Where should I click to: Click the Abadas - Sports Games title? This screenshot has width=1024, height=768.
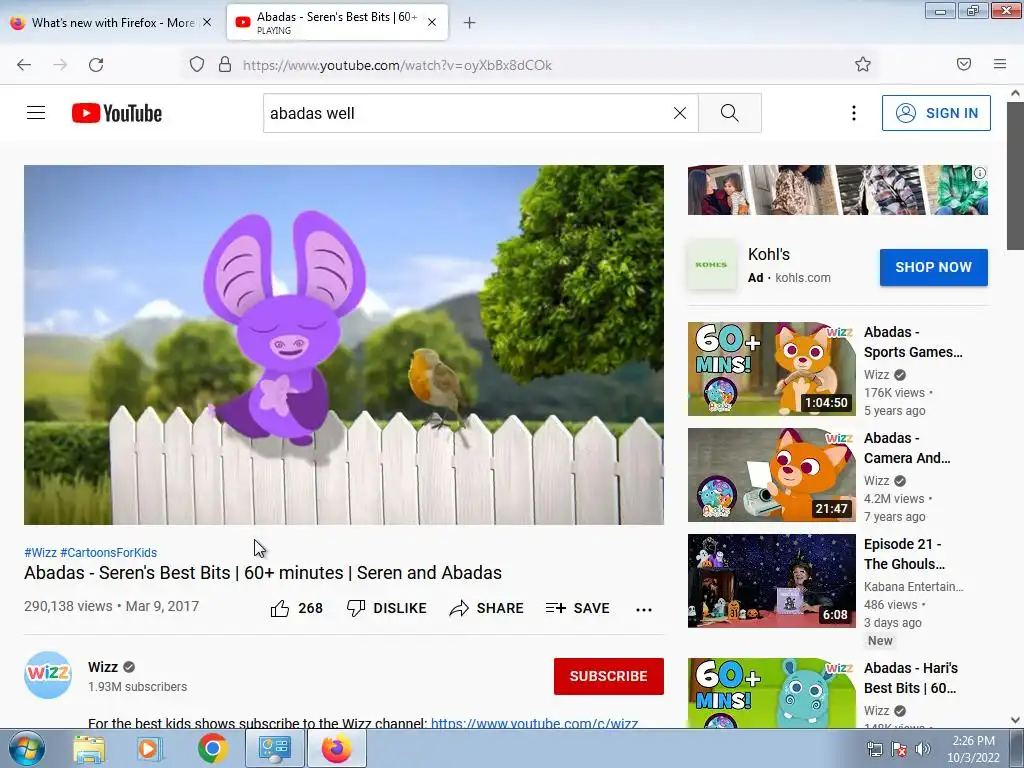pyautogui.click(x=913, y=342)
